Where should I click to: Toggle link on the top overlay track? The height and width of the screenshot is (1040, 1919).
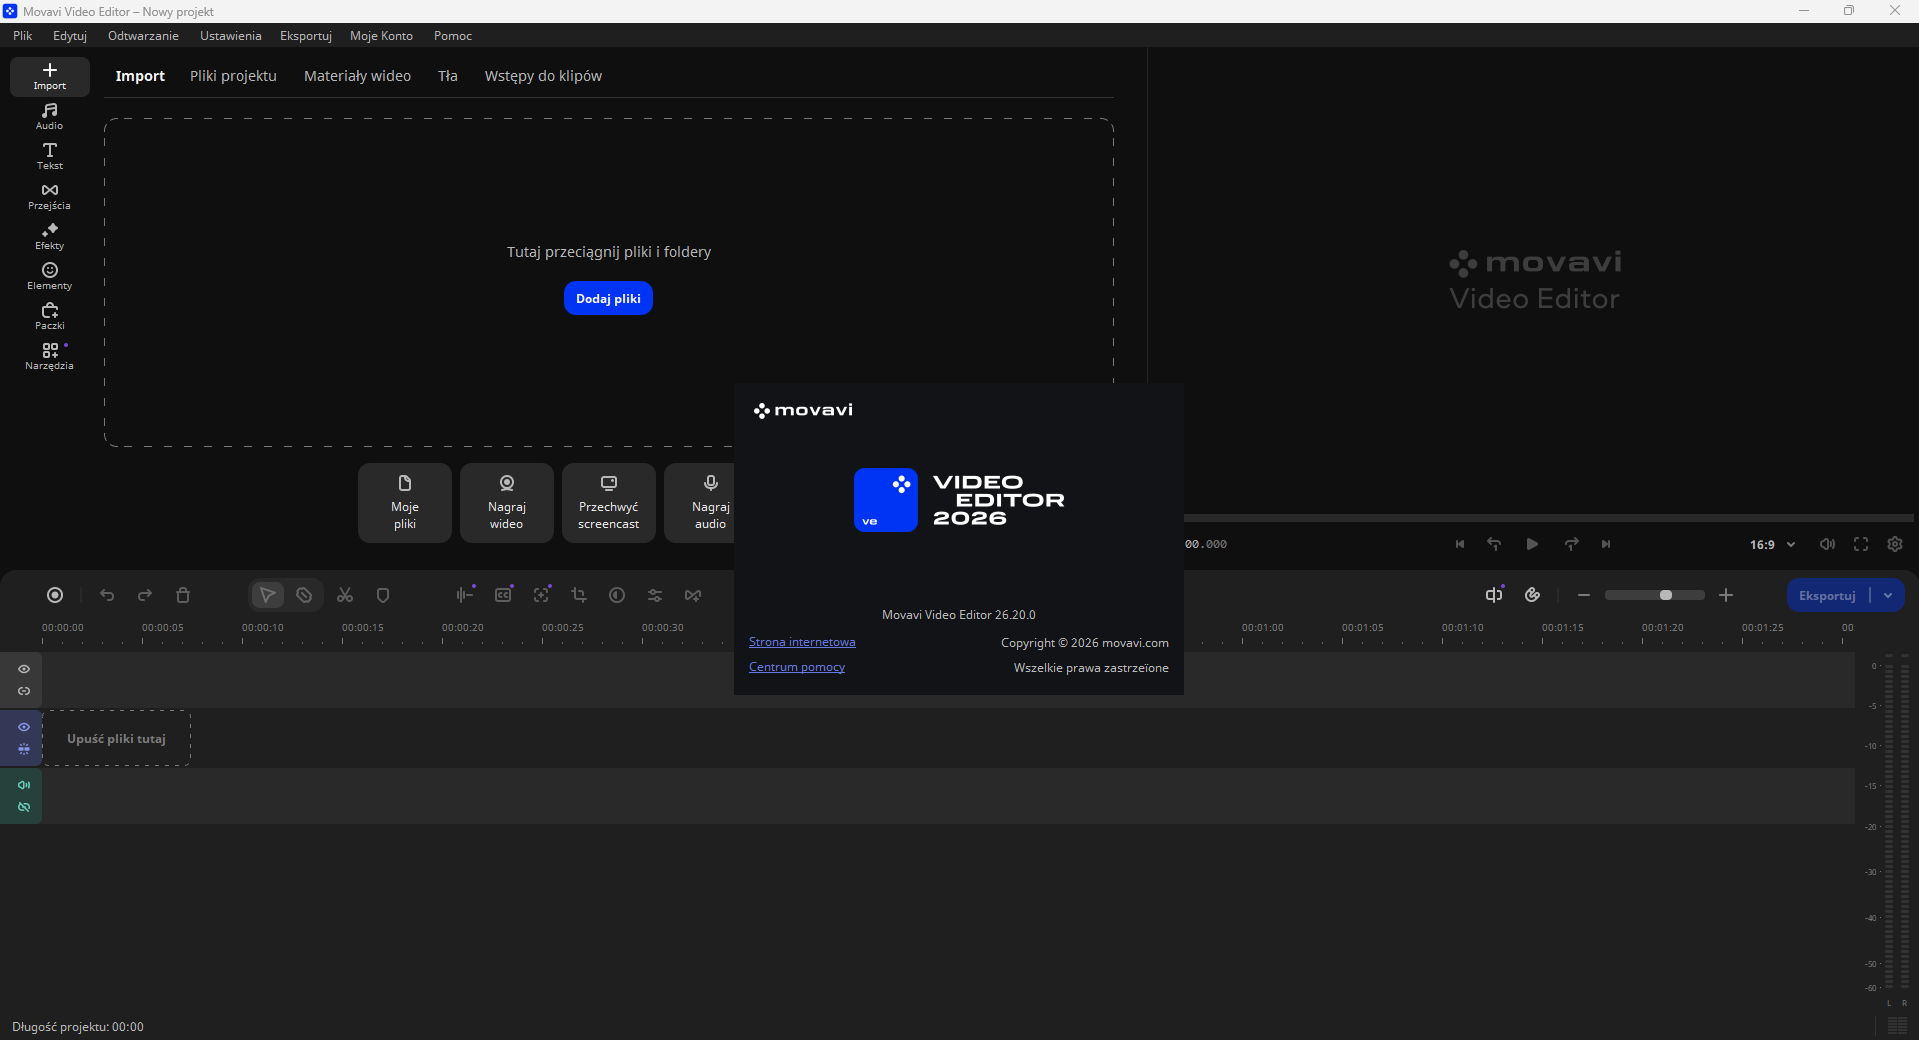click(24, 691)
